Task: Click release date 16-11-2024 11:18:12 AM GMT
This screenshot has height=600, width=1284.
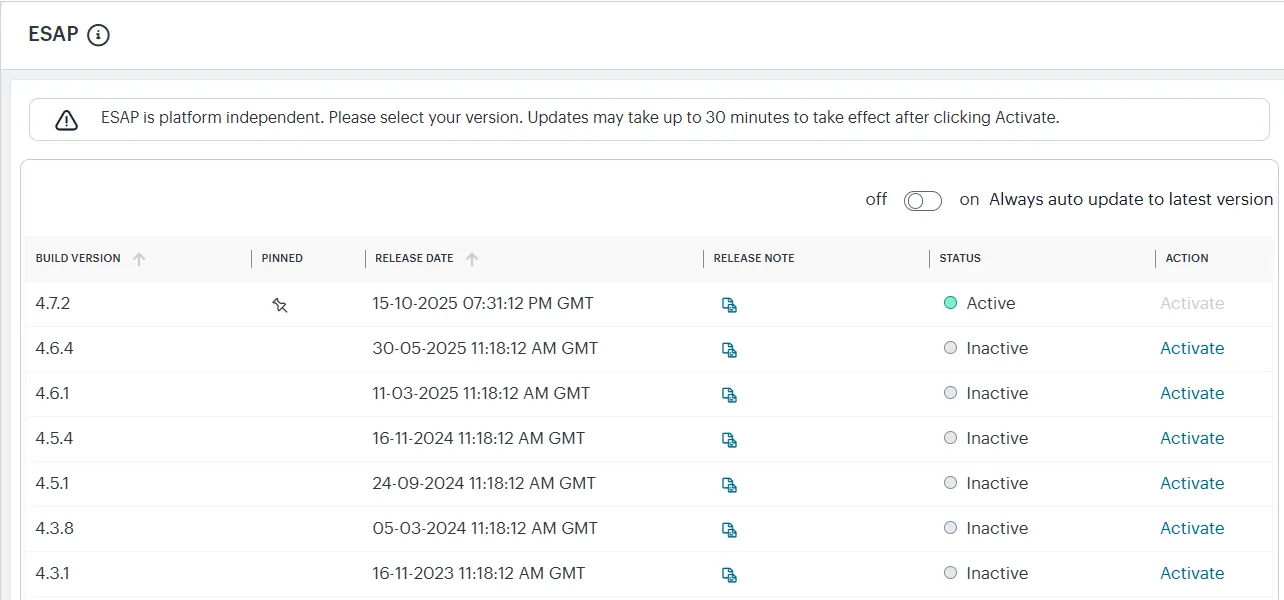Action: (x=479, y=438)
